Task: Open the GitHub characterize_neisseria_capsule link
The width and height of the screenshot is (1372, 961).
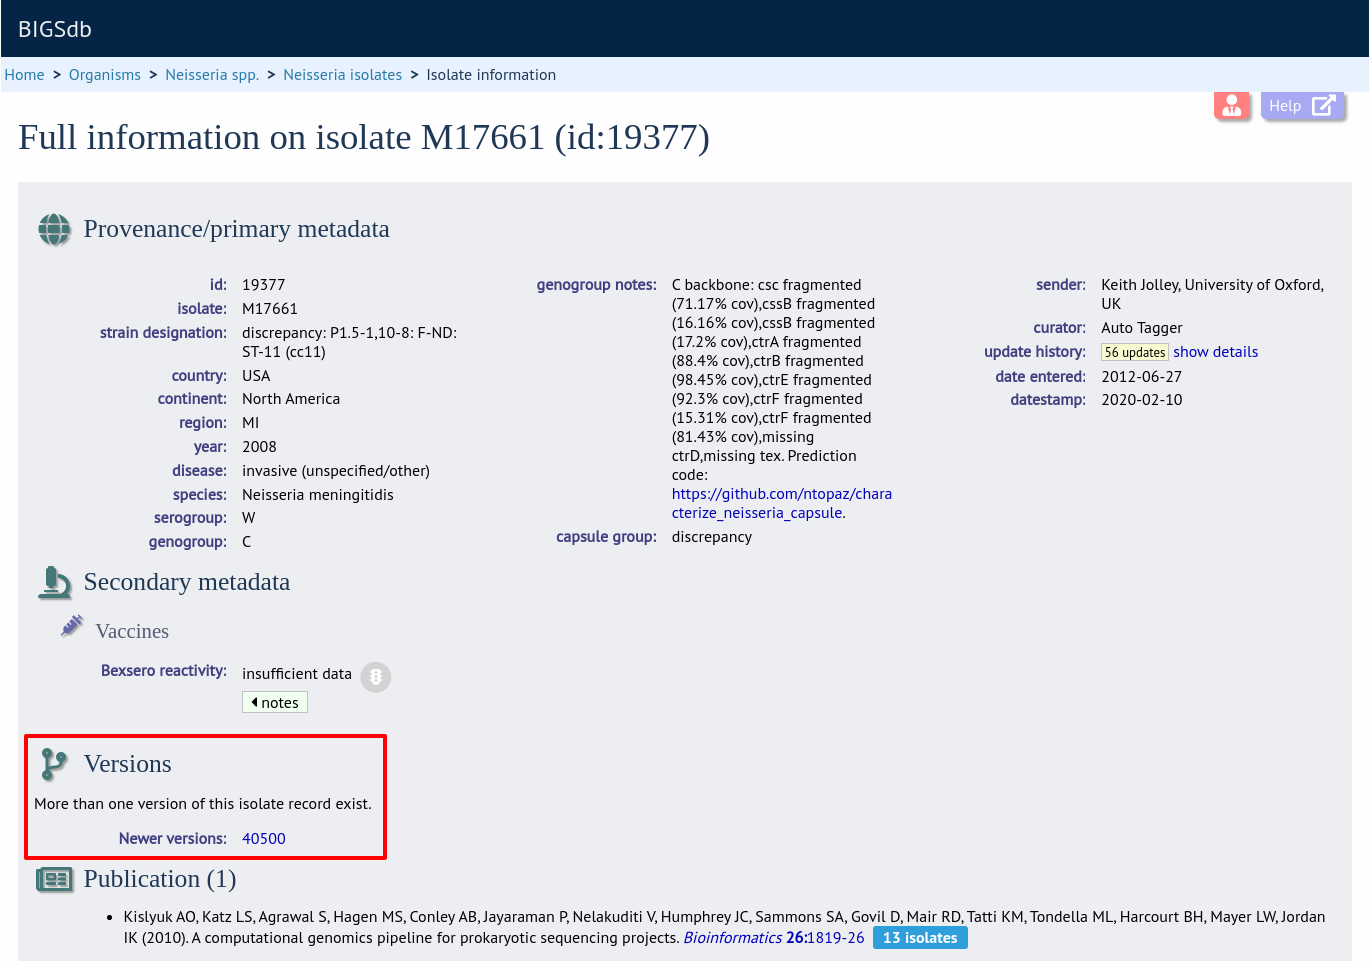Action: [782, 503]
